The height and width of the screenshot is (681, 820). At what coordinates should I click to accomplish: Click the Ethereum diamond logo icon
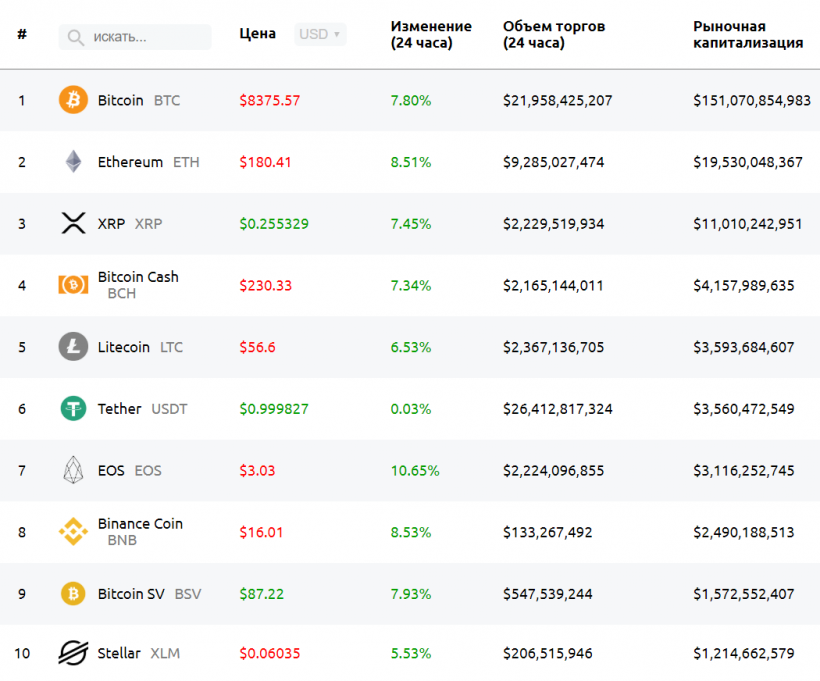(73, 162)
